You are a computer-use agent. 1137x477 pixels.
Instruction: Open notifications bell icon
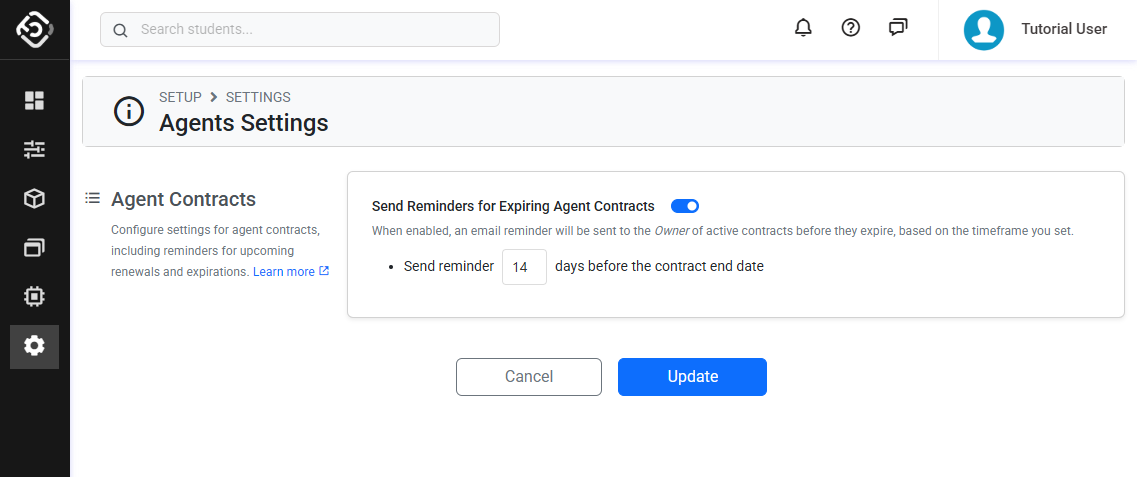coord(803,28)
